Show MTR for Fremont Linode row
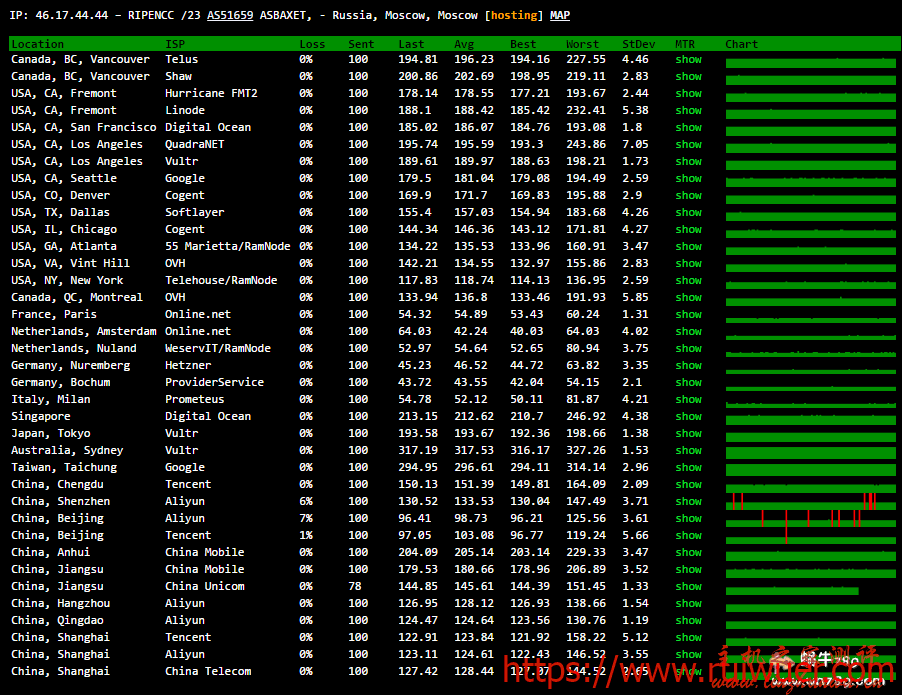The width and height of the screenshot is (902, 695). click(688, 111)
